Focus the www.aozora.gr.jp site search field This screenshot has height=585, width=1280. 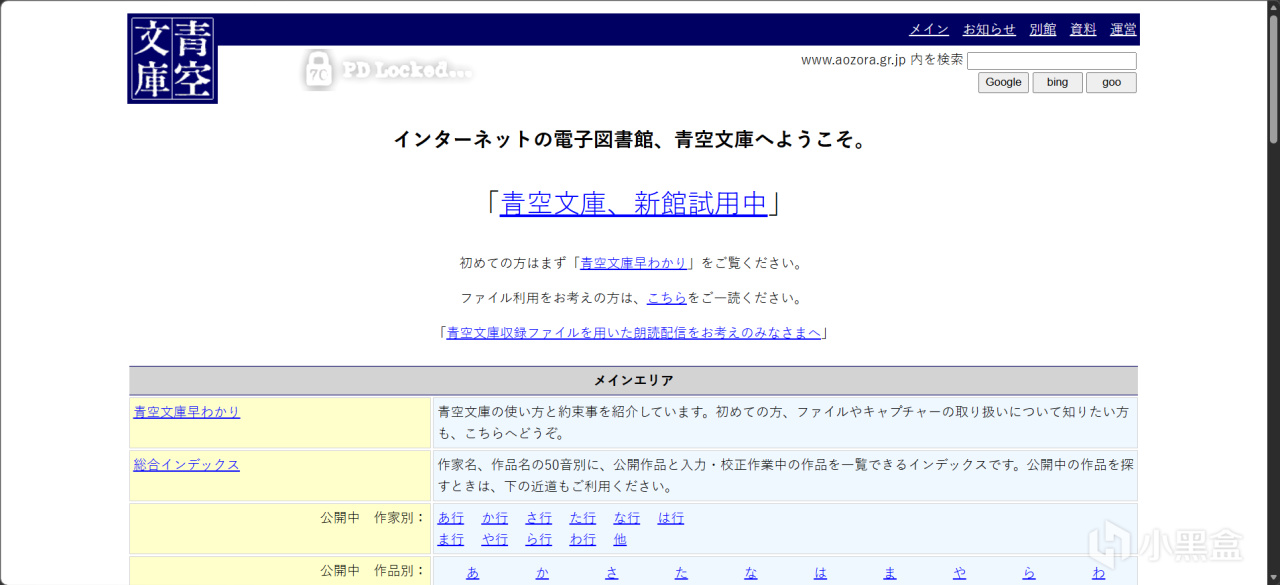click(x=1052, y=60)
